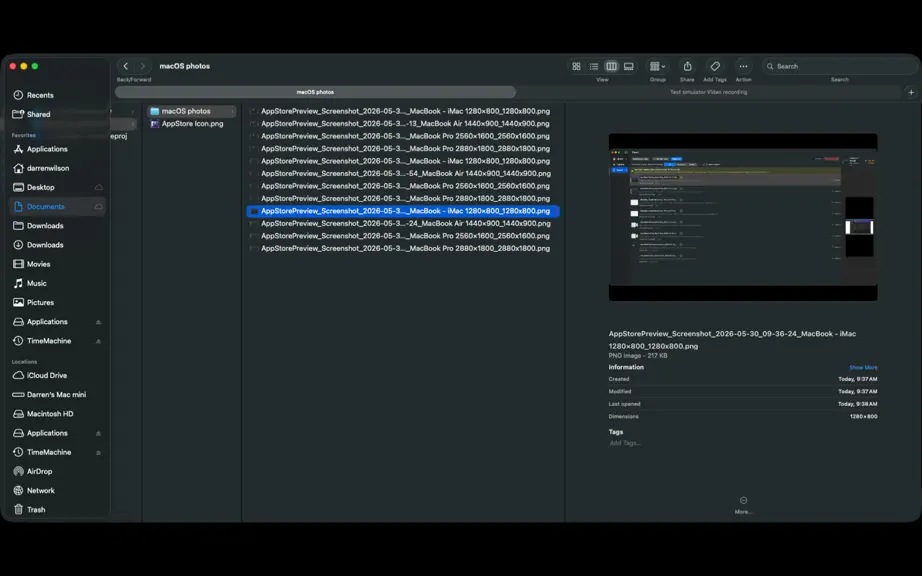Click the preview image thumbnail
The height and width of the screenshot is (576, 922).
(x=743, y=217)
